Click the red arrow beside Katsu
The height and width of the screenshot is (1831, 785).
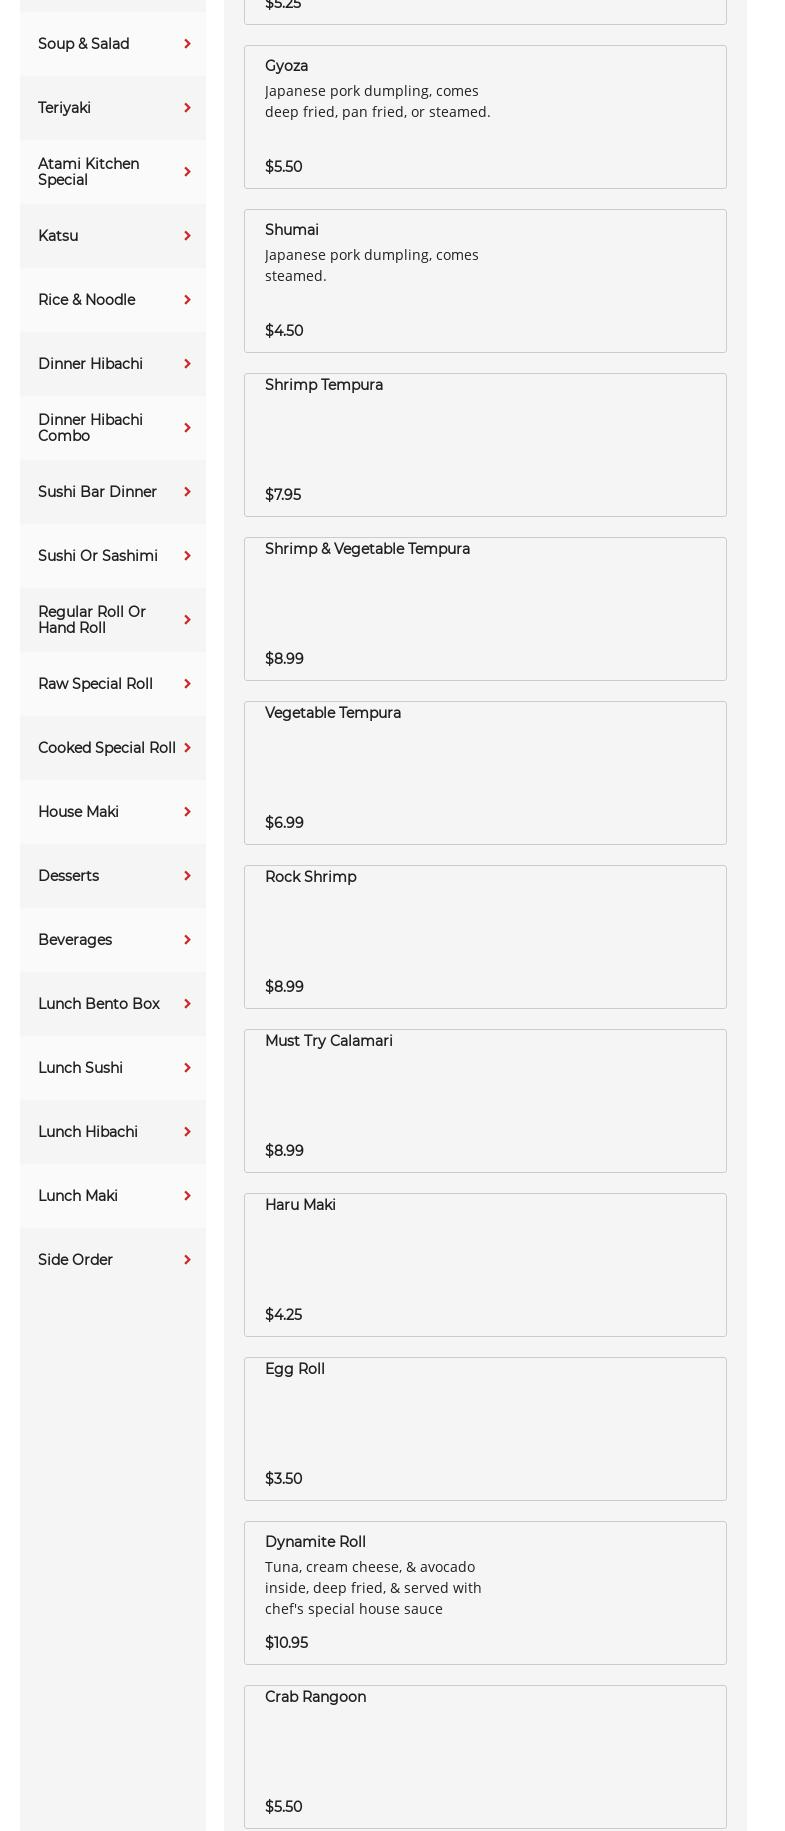coord(187,236)
